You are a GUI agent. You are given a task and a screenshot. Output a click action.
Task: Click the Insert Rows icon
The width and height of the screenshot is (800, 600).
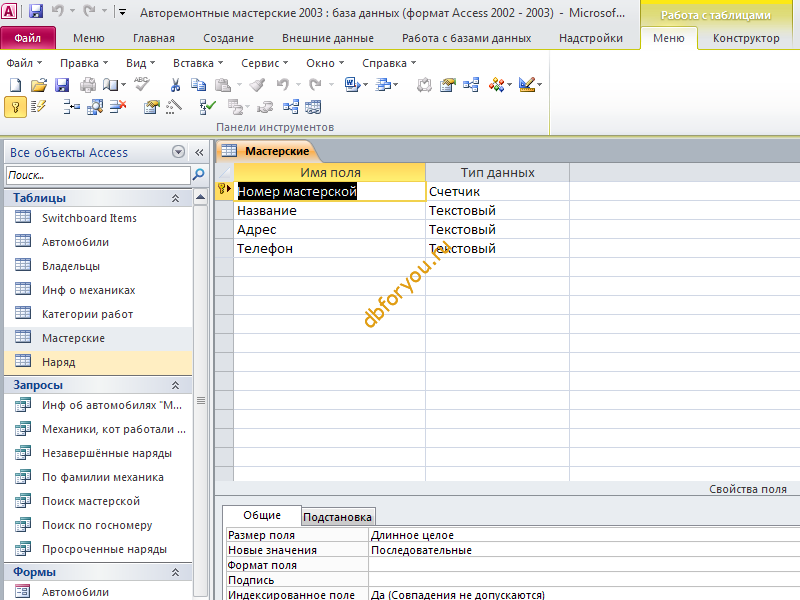point(71,107)
